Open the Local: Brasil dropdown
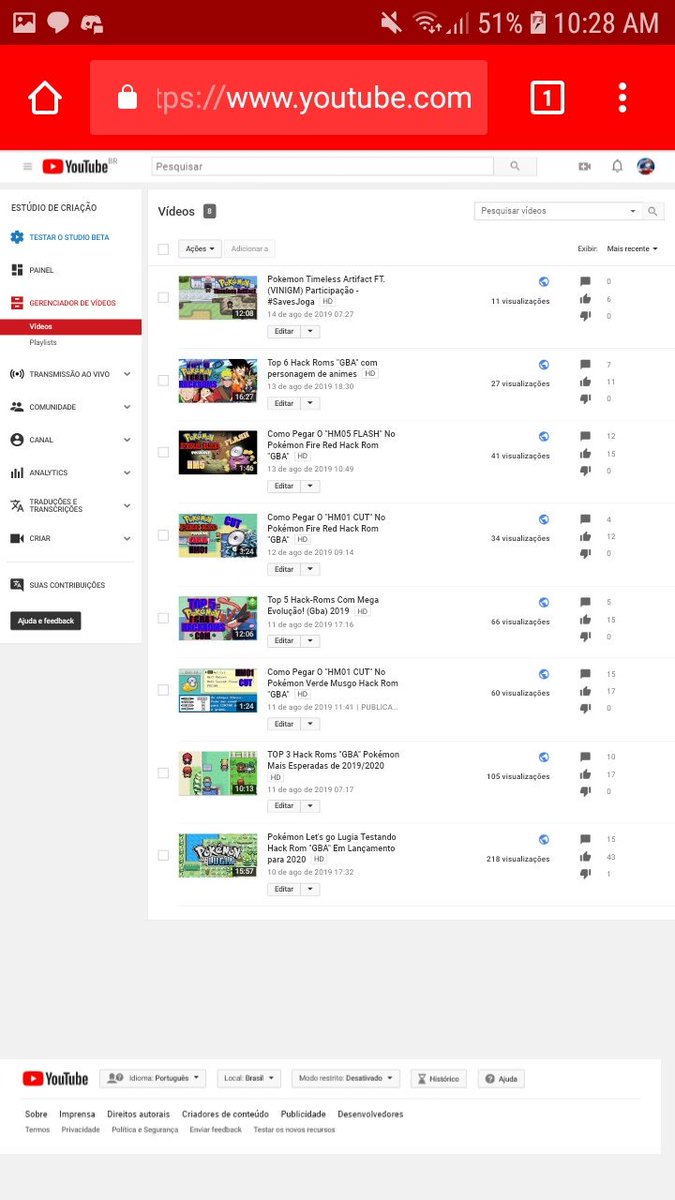675x1200 pixels. click(250, 1079)
